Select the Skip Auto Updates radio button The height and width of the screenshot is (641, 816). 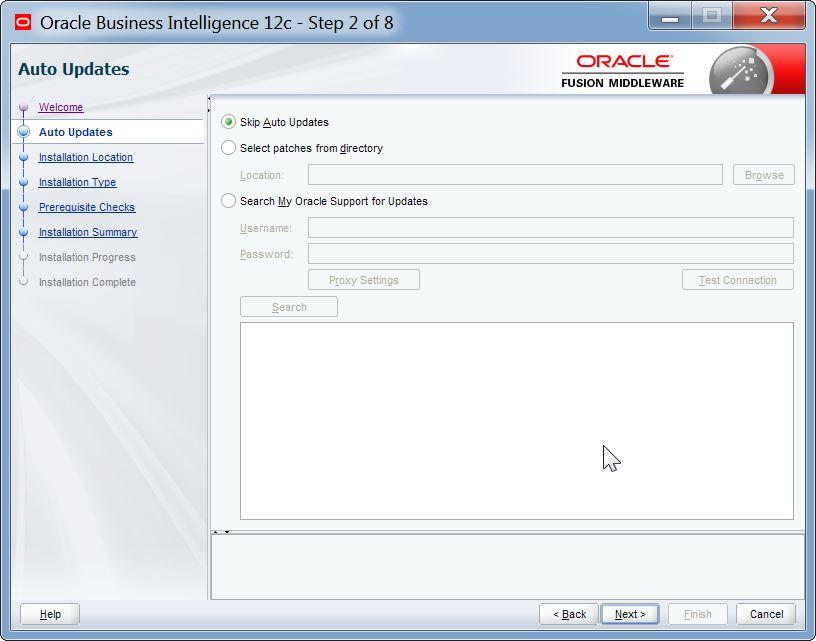click(x=228, y=122)
